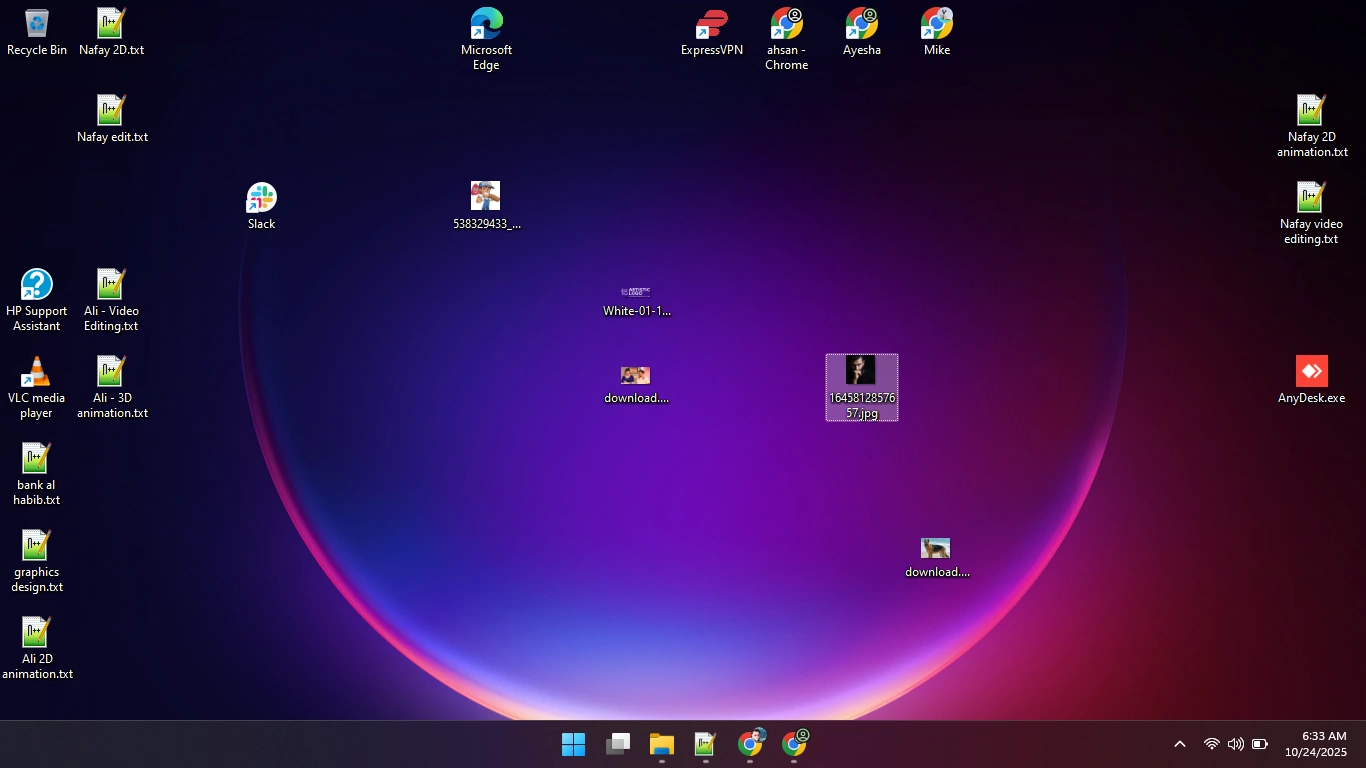Open the clock and date panel
This screenshot has width=1366, height=768.
point(1316,745)
